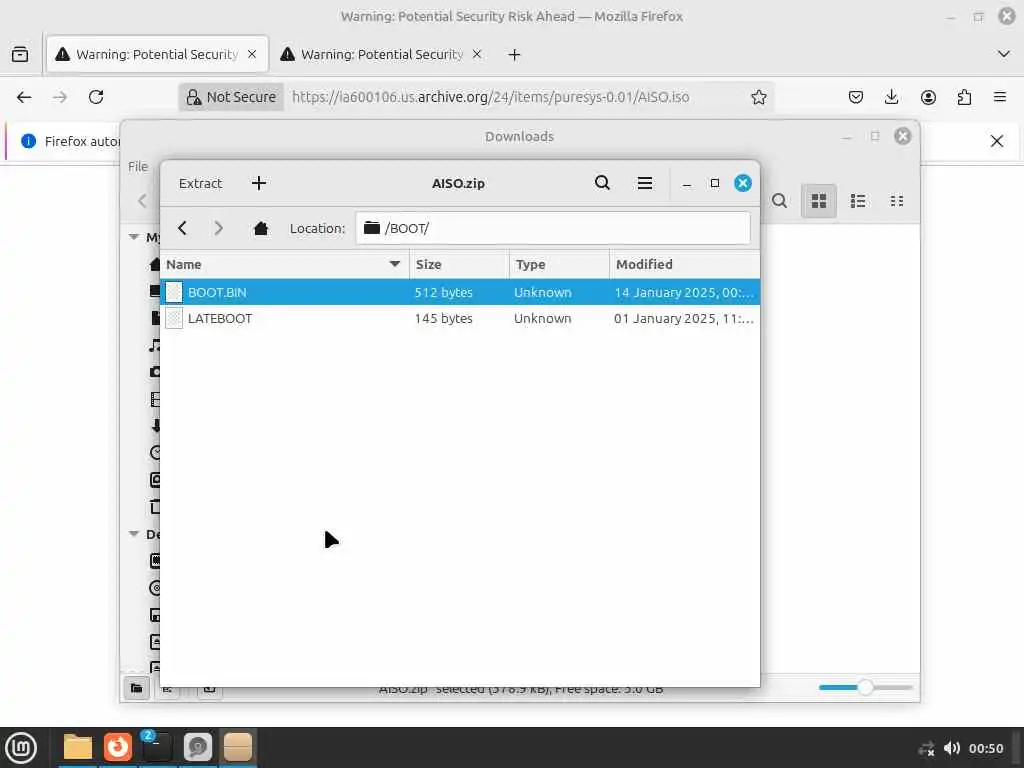Click the 145 bytes size cell
The height and width of the screenshot is (768, 1024).
pyautogui.click(x=443, y=319)
